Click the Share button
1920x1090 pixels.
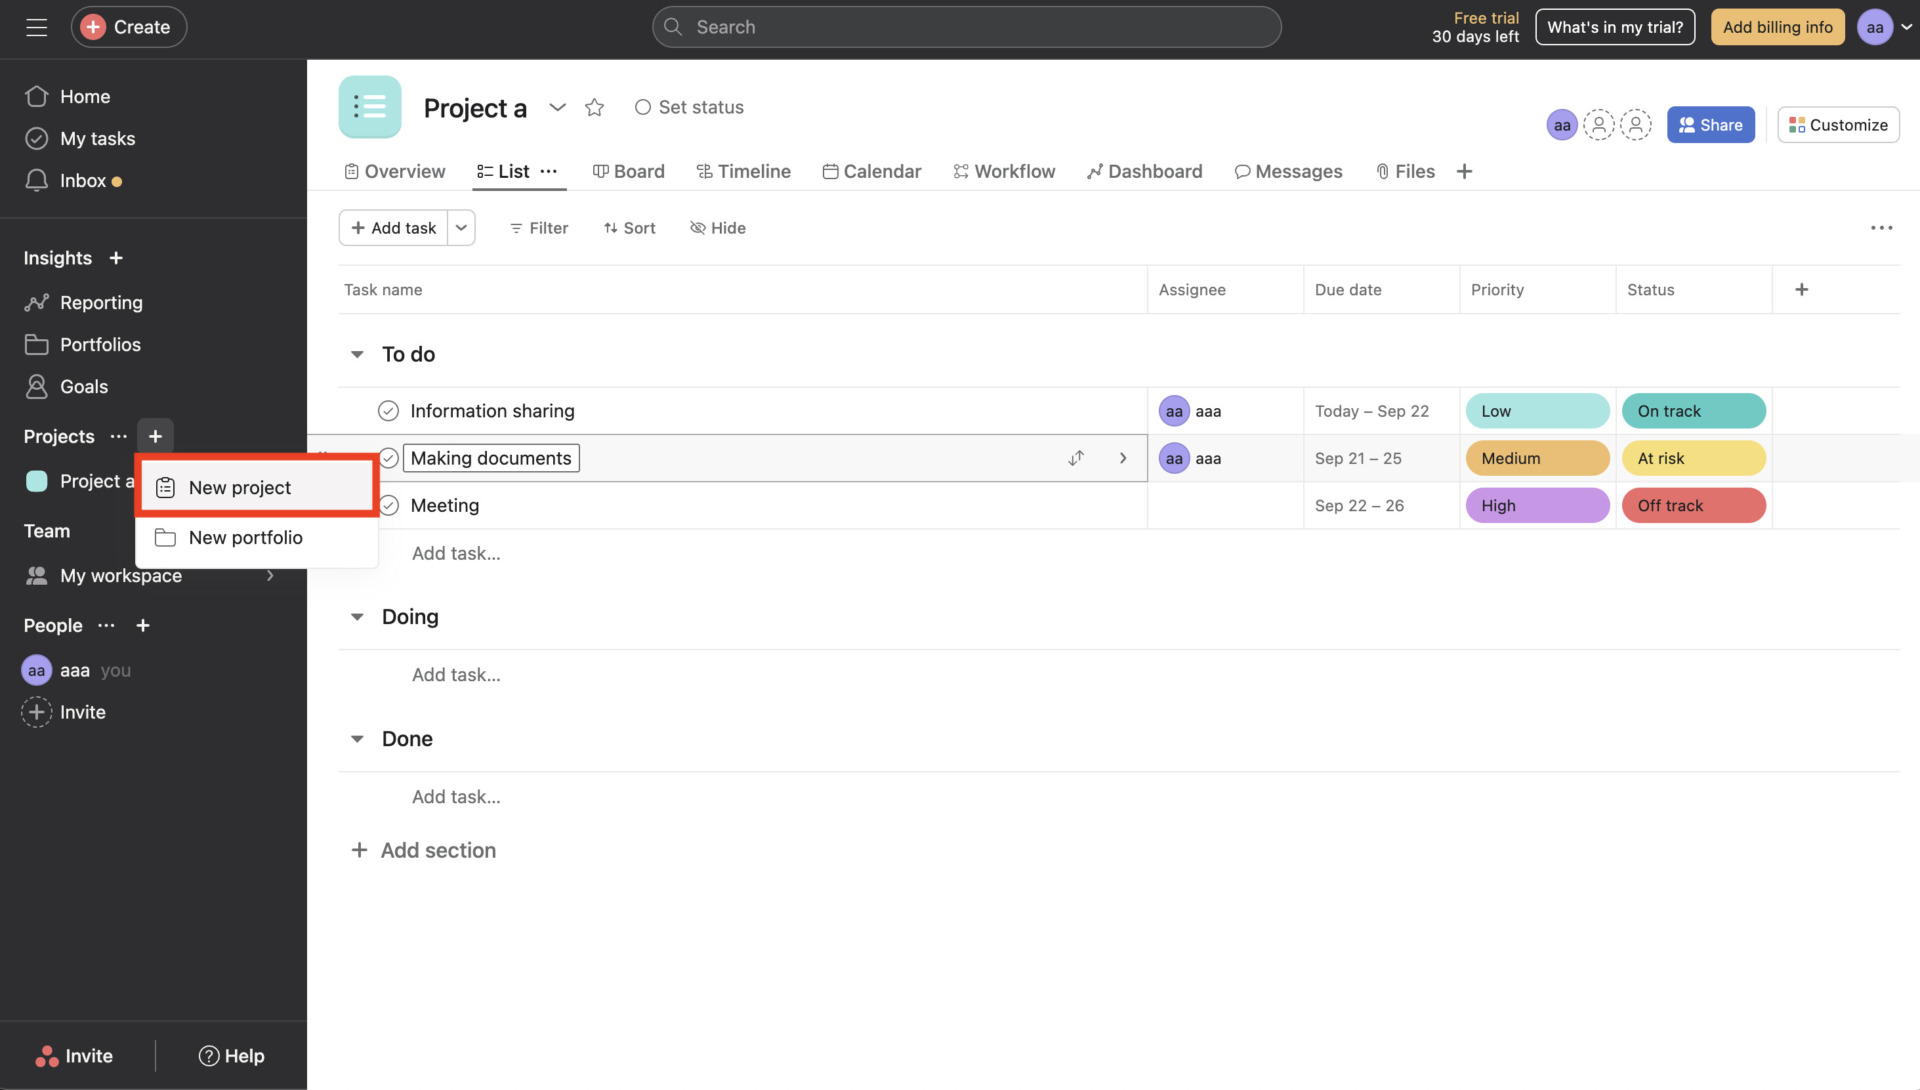(x=1710, y=124)
